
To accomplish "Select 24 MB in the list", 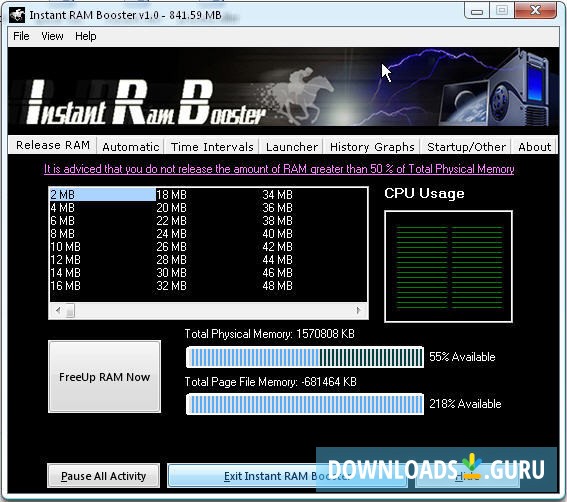I will pyautogui.click(x=171, y=234).
